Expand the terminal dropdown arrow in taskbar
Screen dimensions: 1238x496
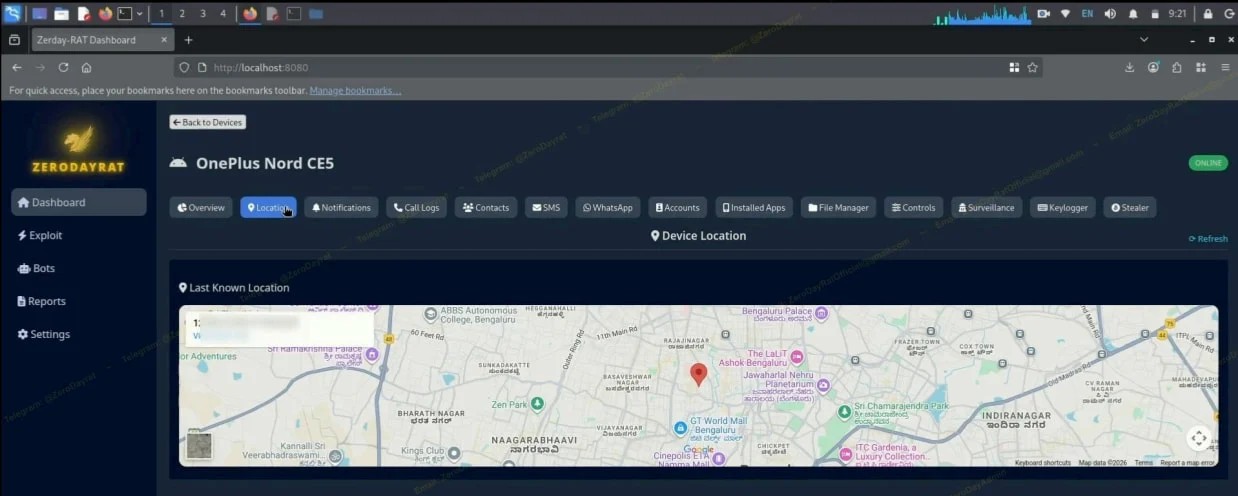139,14
